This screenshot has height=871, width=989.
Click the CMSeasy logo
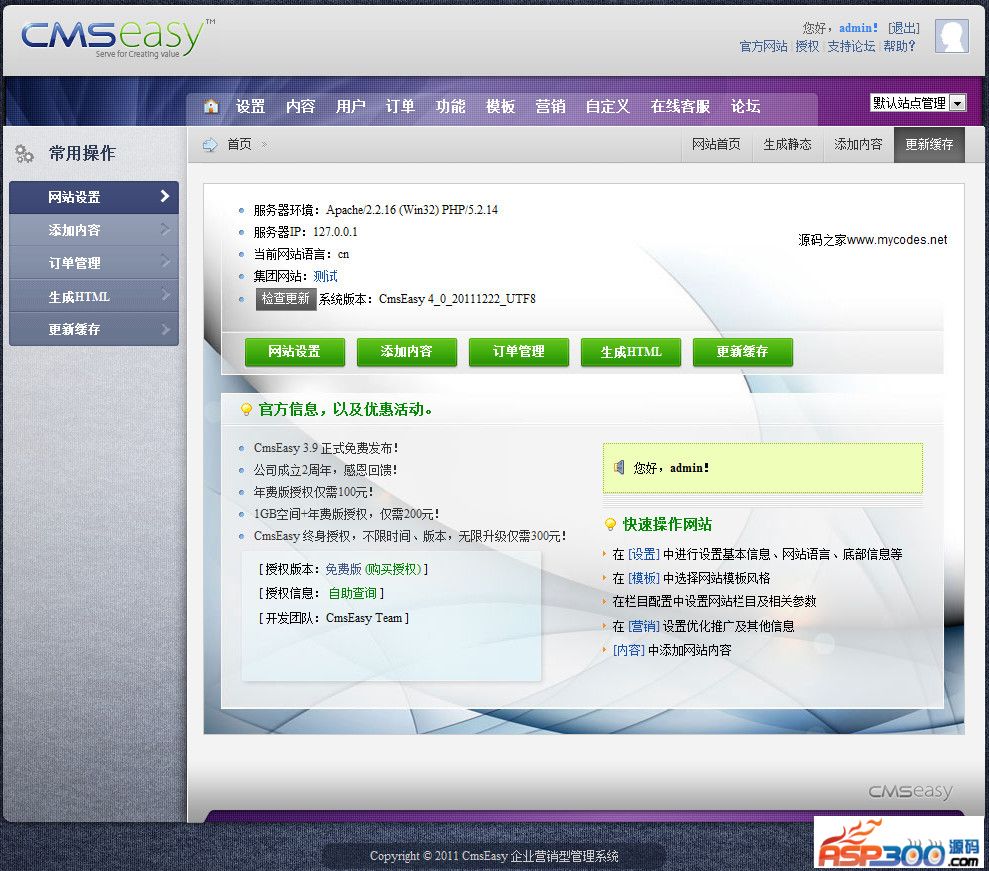(x=118, y=38)
